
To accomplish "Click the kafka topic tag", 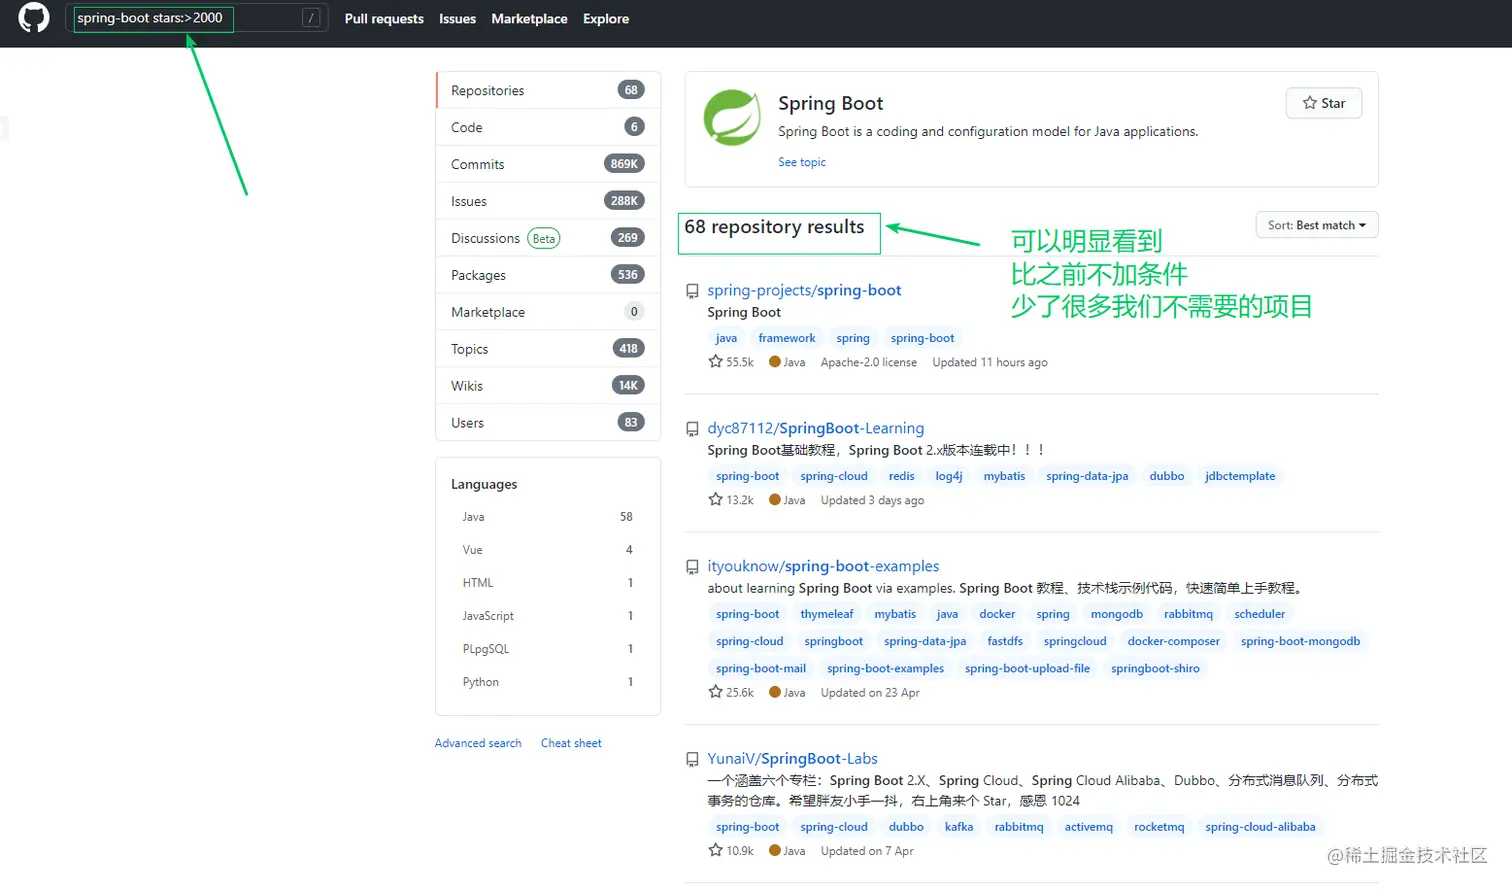I will click(x=959, y=827).
